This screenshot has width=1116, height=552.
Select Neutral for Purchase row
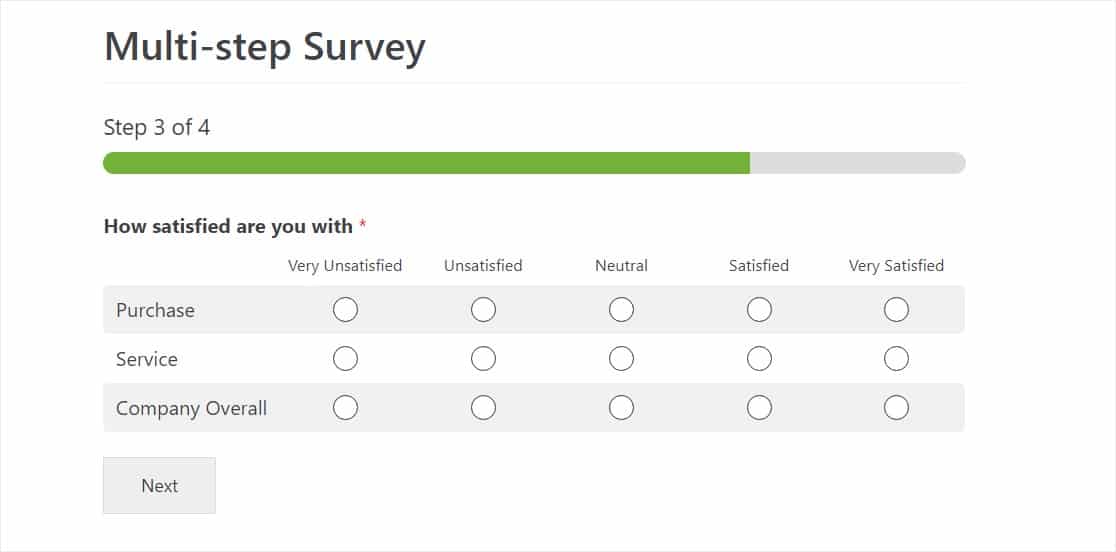pos(621,310)
